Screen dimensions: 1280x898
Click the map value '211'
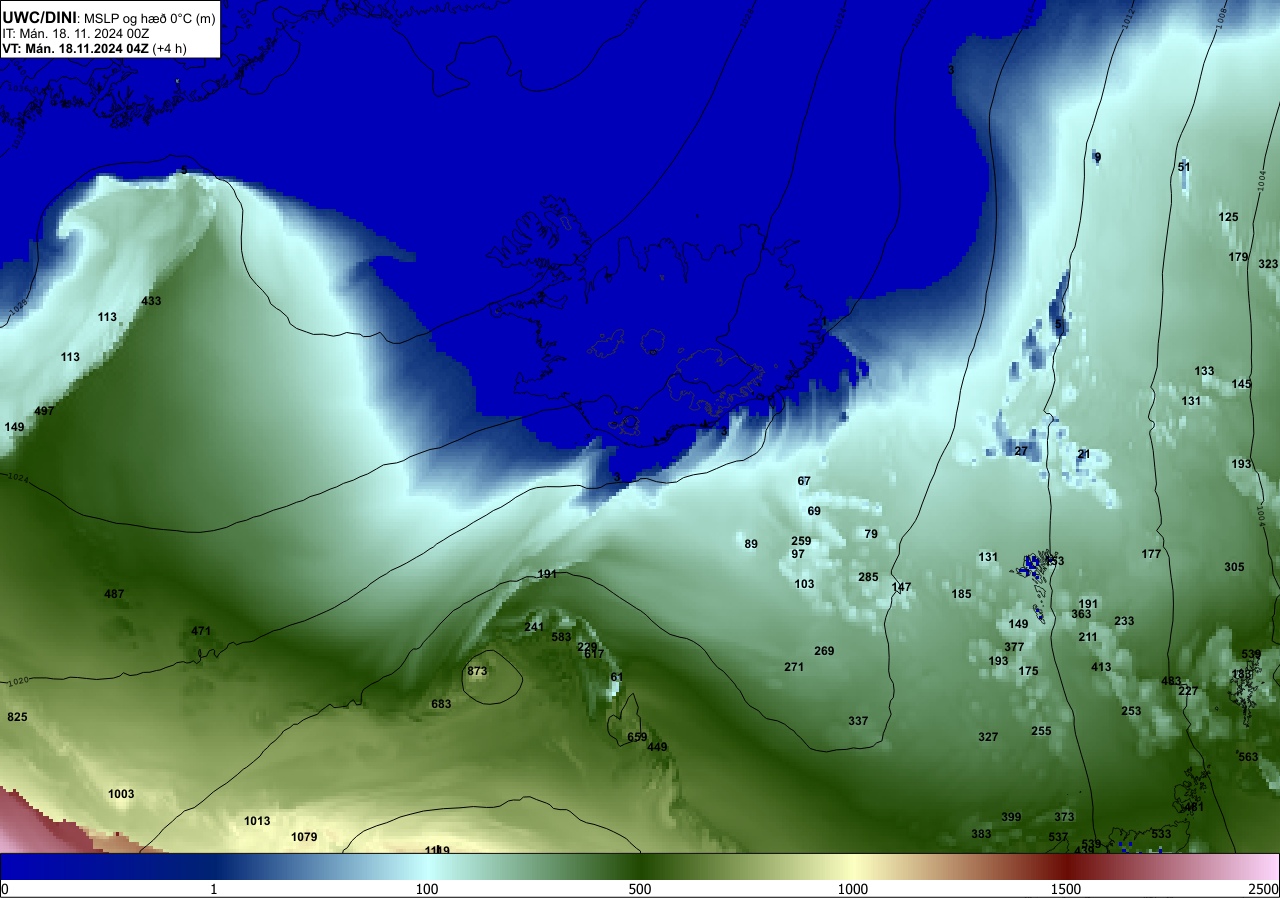(x=1088, y=637)
